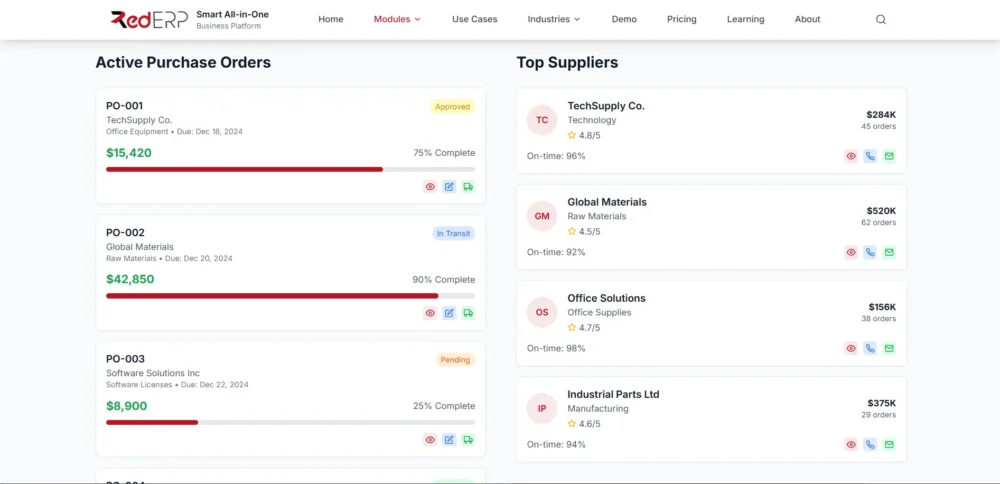Viewport: 1000px width, 484px height.
Task: Open the Learning link in navigation
Action: click(x=745, y=19)
